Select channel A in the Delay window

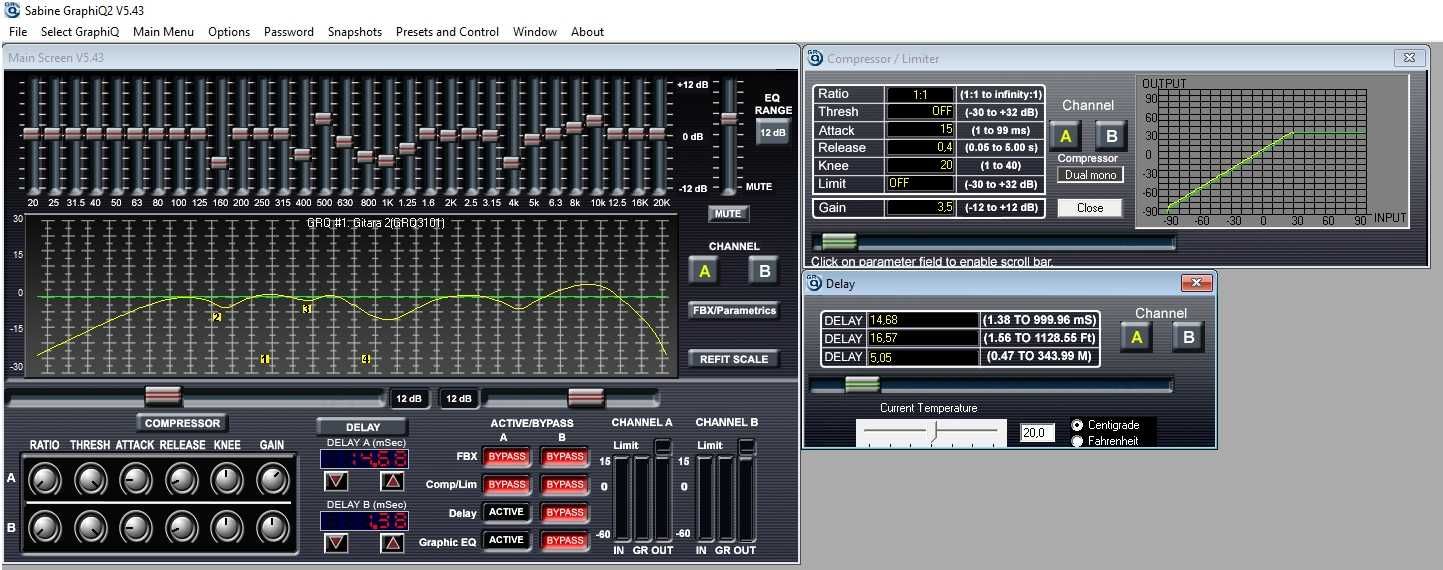pyautogui.click(x=1136, y=337)
